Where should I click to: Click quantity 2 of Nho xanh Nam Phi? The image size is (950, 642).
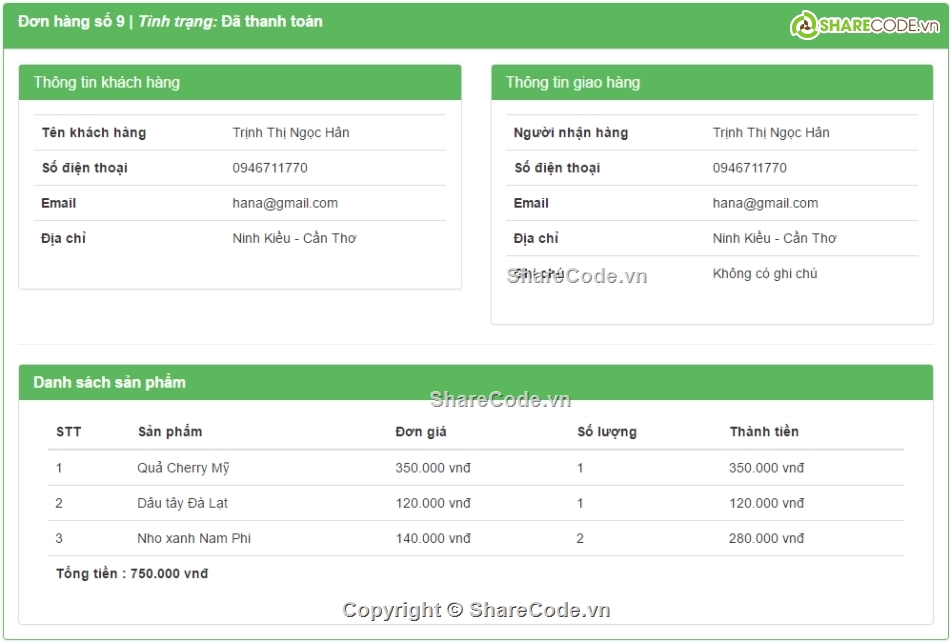click(580, 538)
